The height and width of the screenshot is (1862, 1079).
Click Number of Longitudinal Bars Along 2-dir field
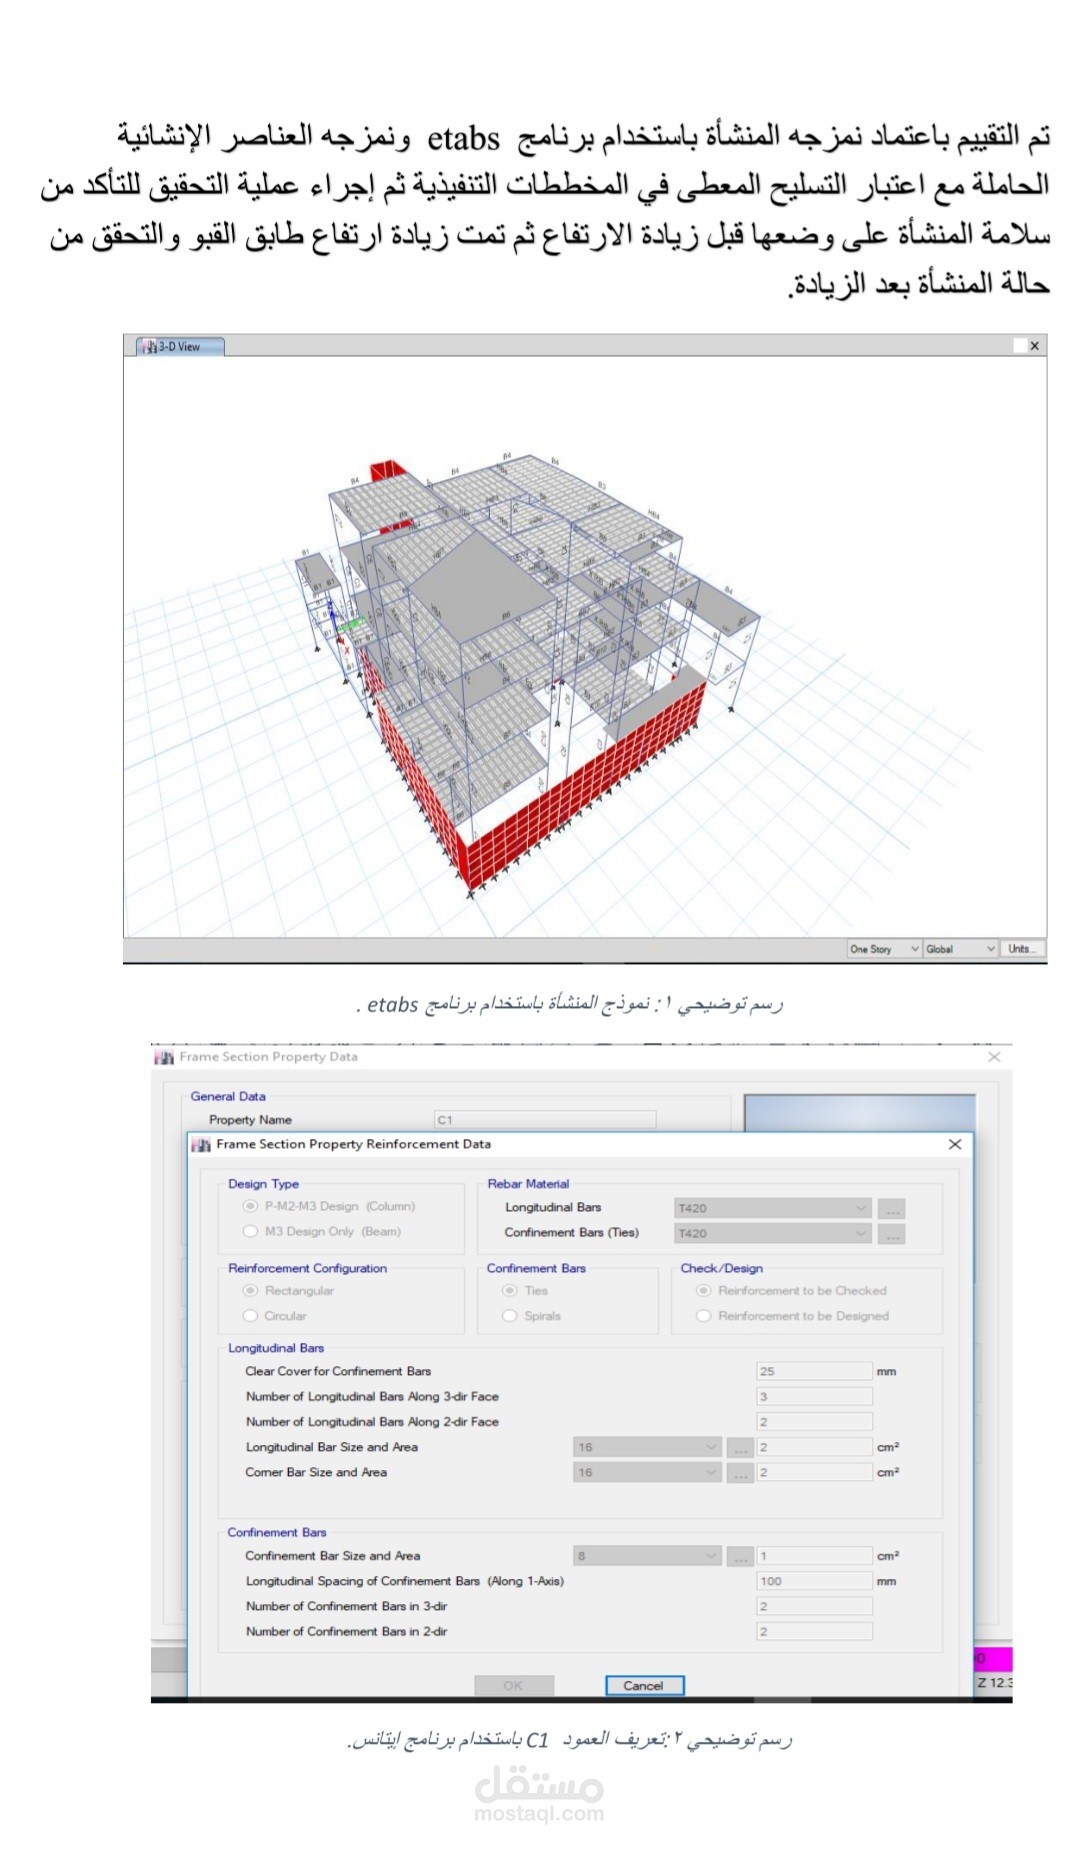point(814,1421)
